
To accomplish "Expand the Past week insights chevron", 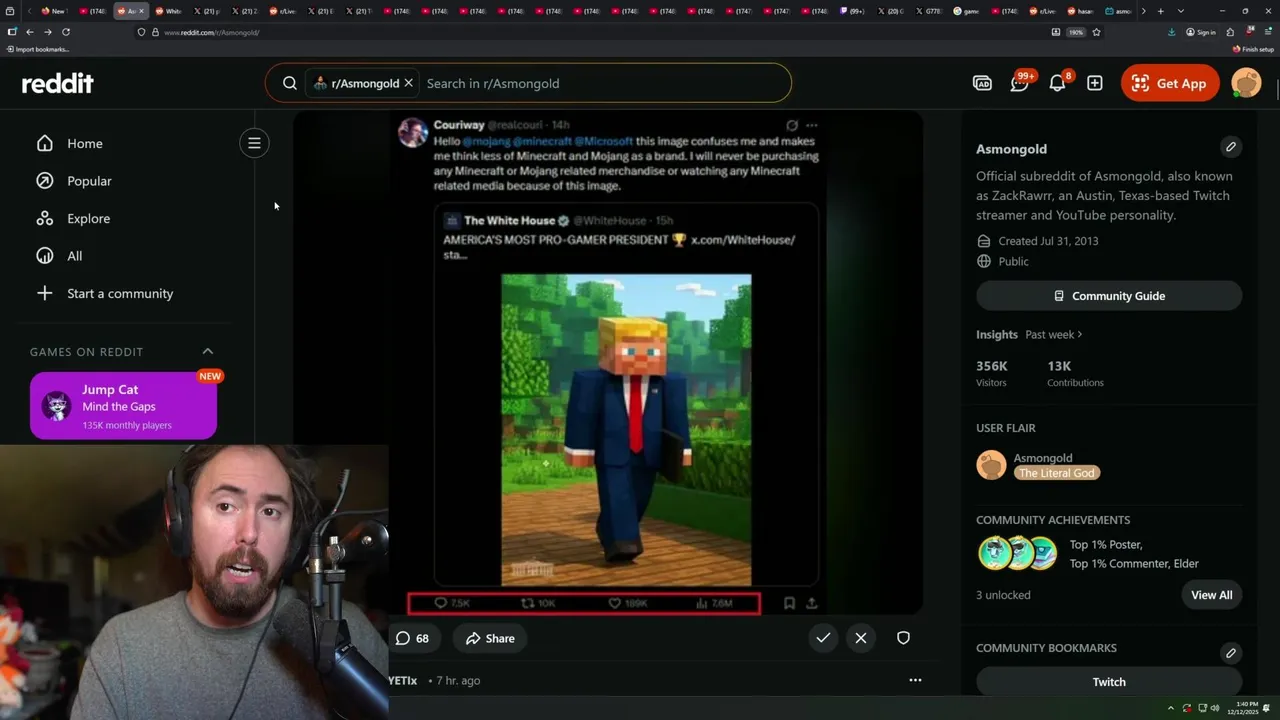I will pos(1080,335).
